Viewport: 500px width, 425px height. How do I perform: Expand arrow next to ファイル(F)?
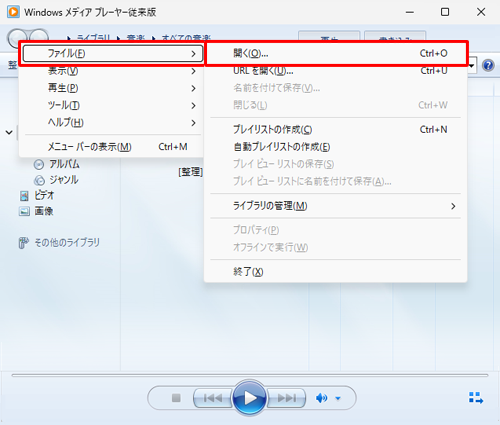(193, 54)
